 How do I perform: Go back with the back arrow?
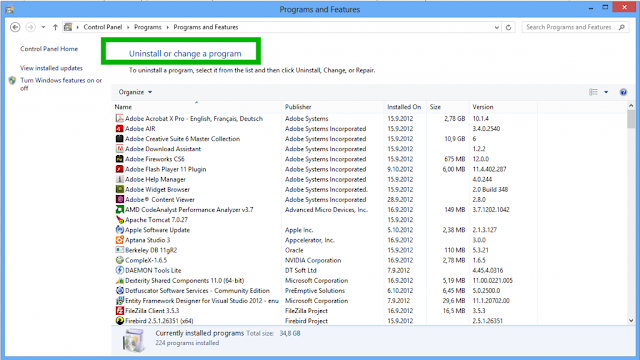[x=15, y=27]
